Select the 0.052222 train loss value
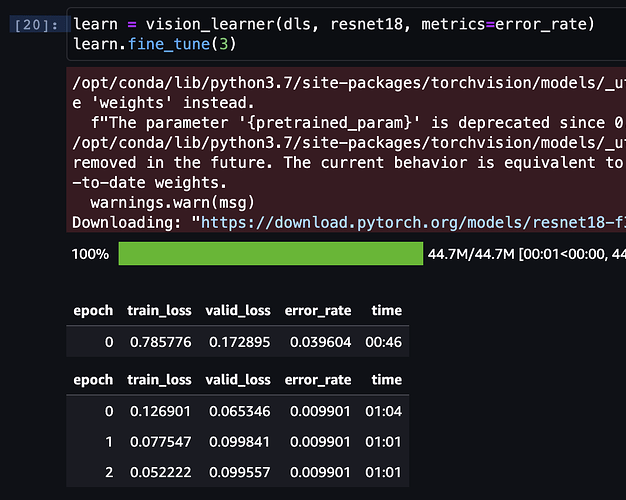The width and height of the screenshot is (626, 500). tap(159, 469)
